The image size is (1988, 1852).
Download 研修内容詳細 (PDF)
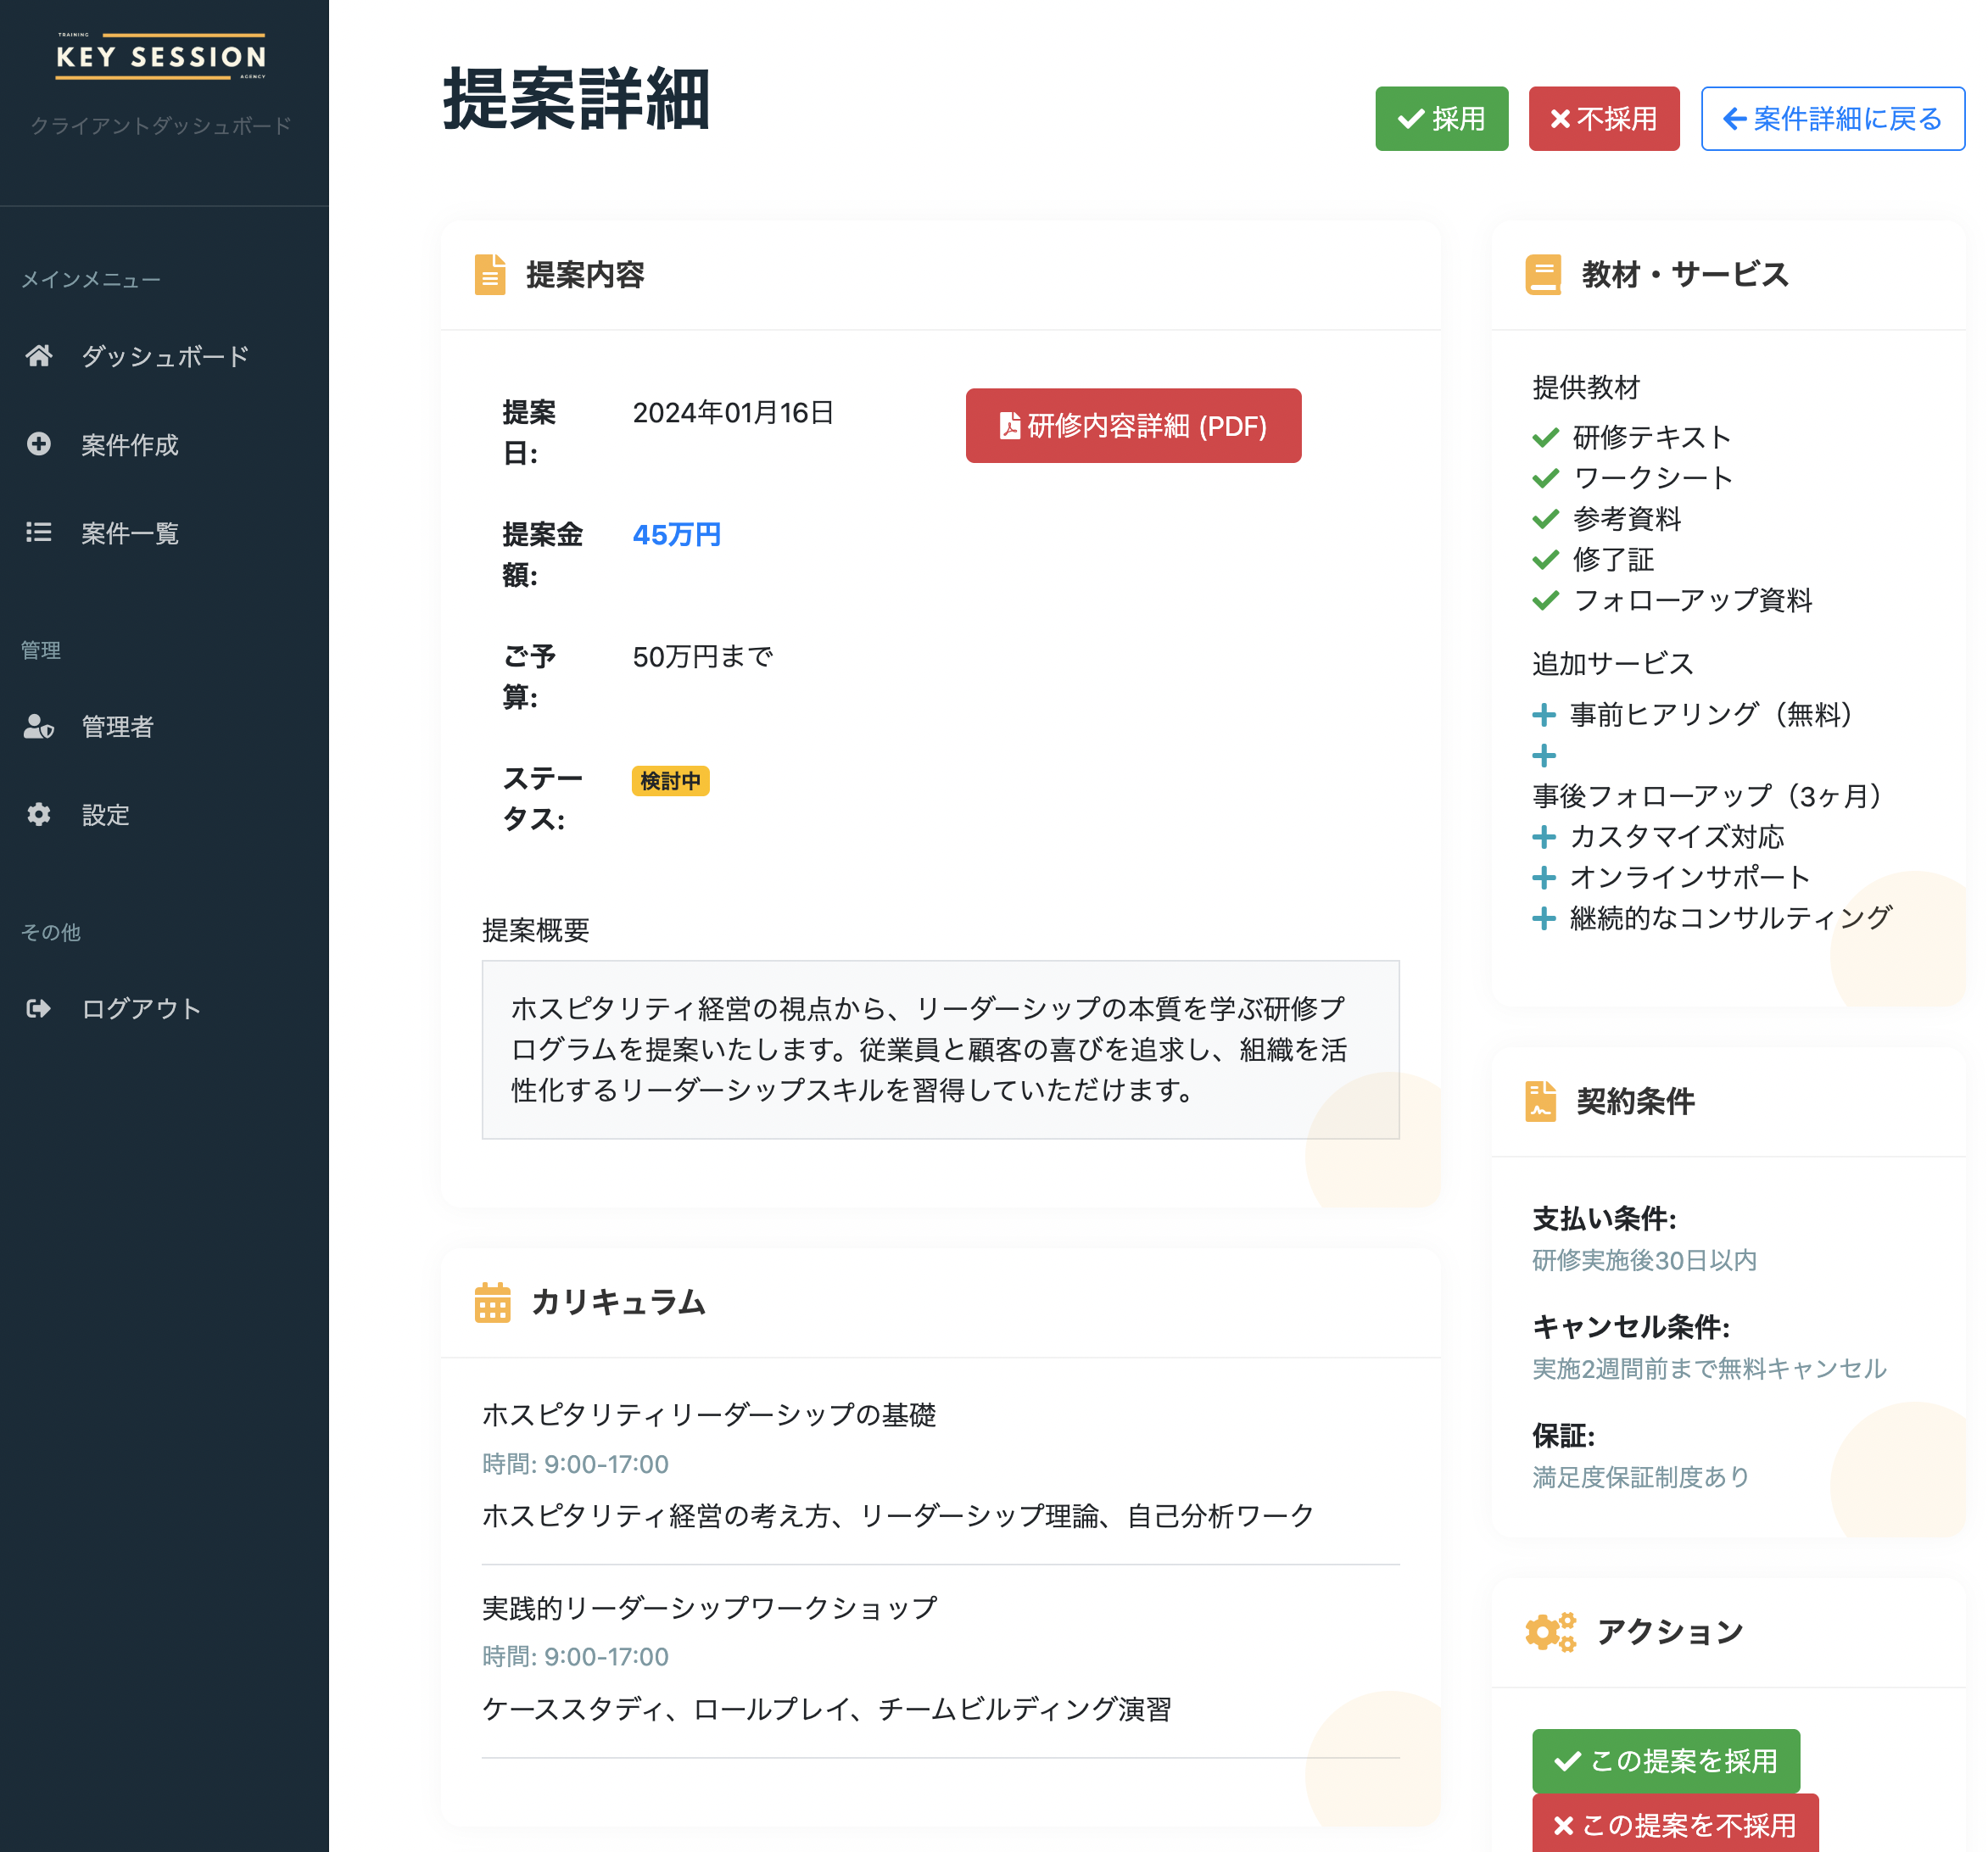tap(1133, 426)
